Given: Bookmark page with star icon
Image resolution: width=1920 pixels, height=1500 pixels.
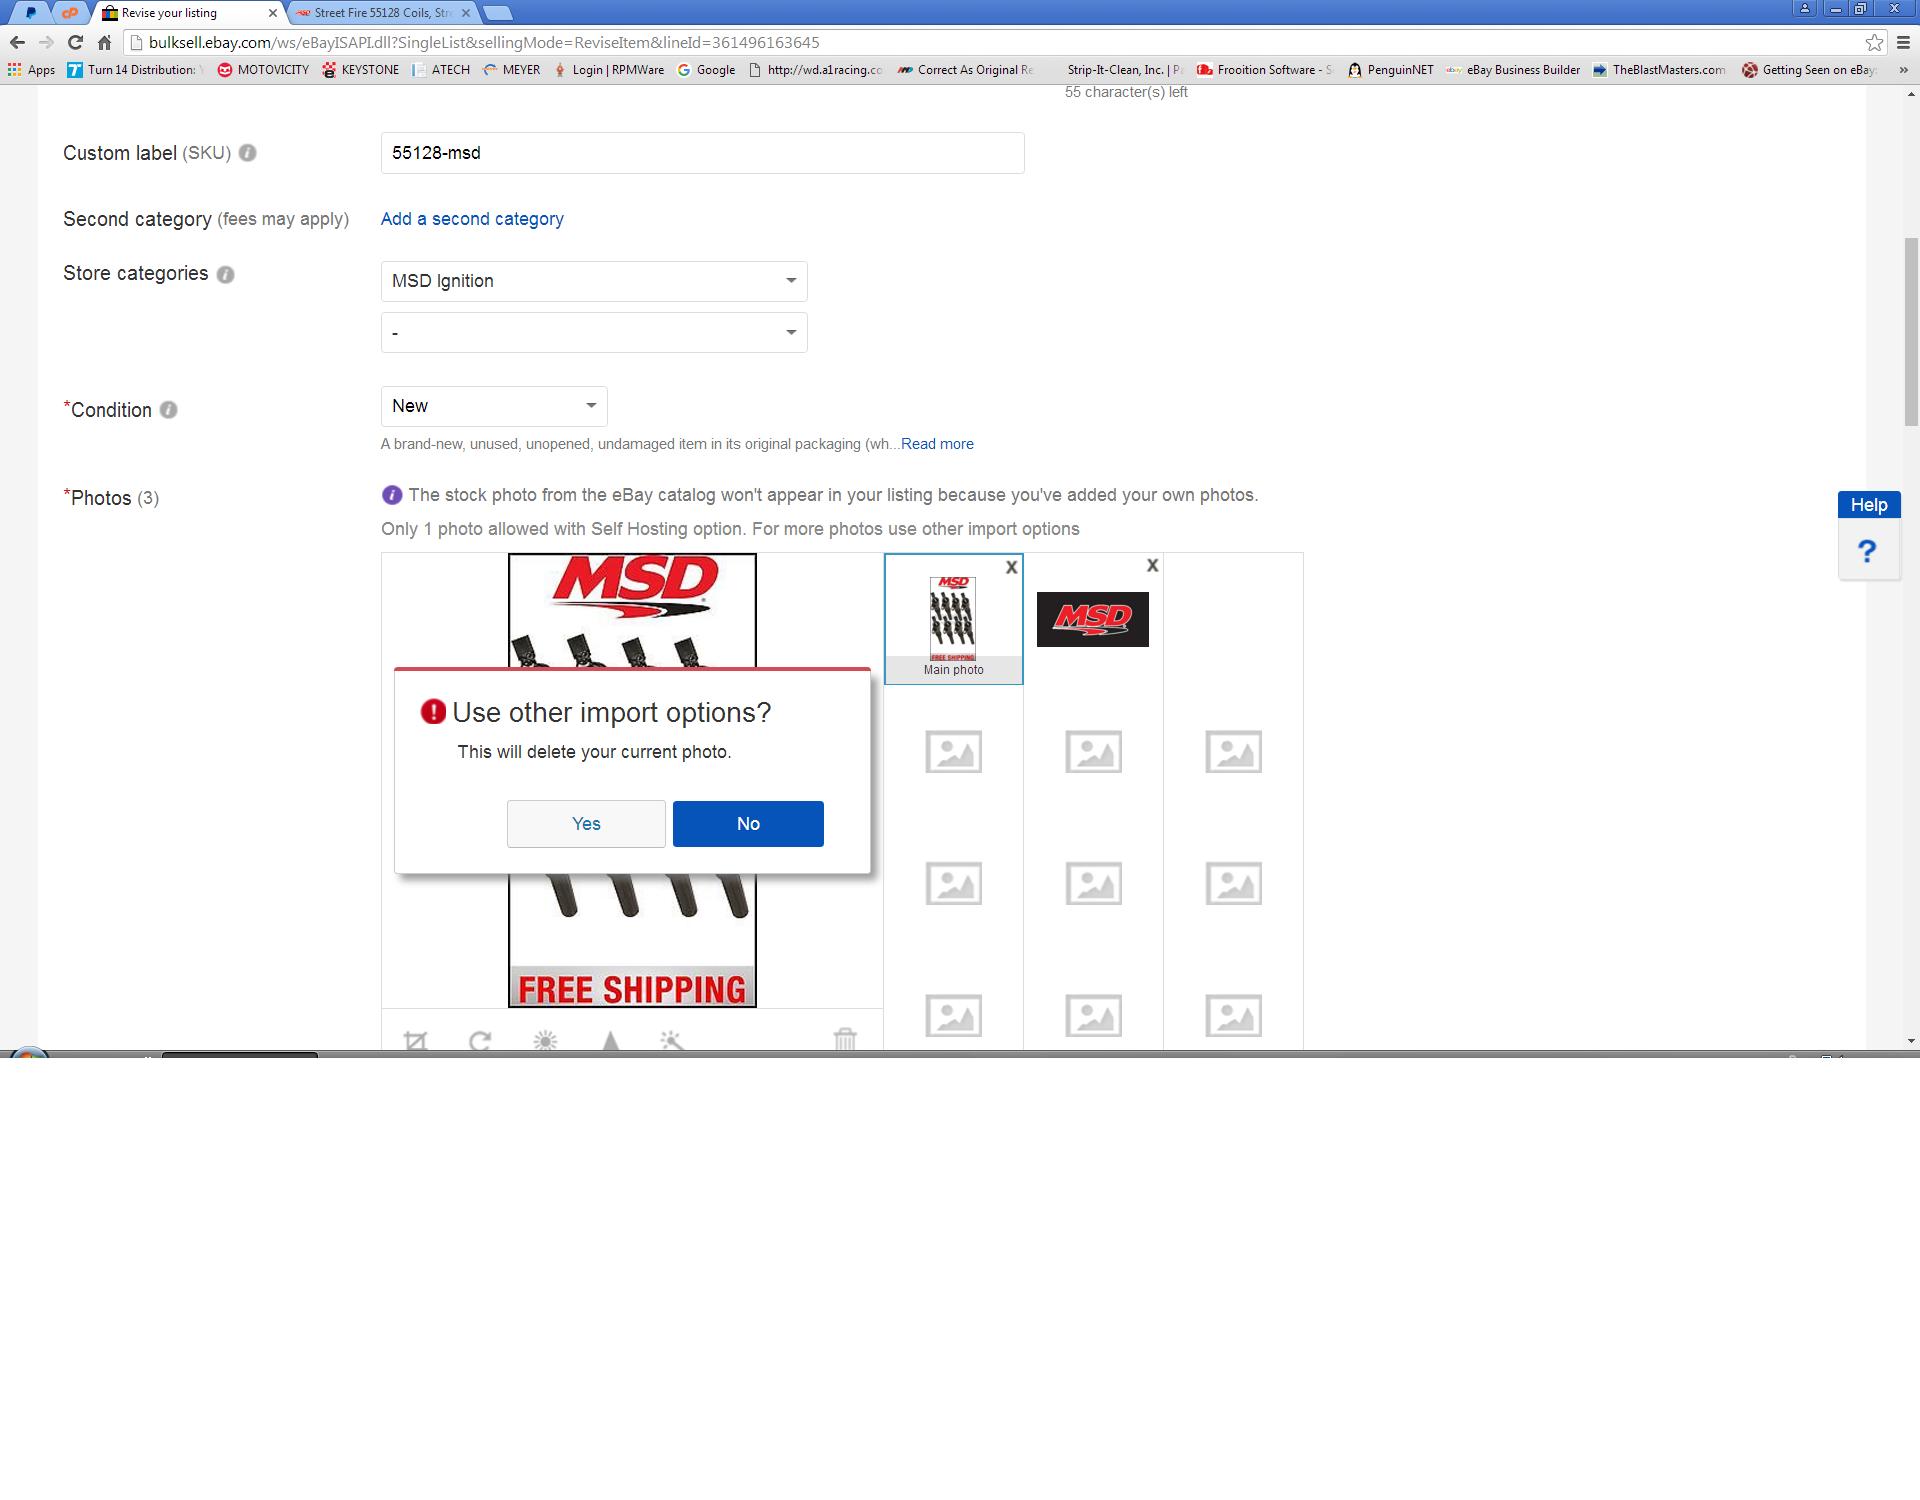Looking at the screenshot, I should [x=1874, y=42].
